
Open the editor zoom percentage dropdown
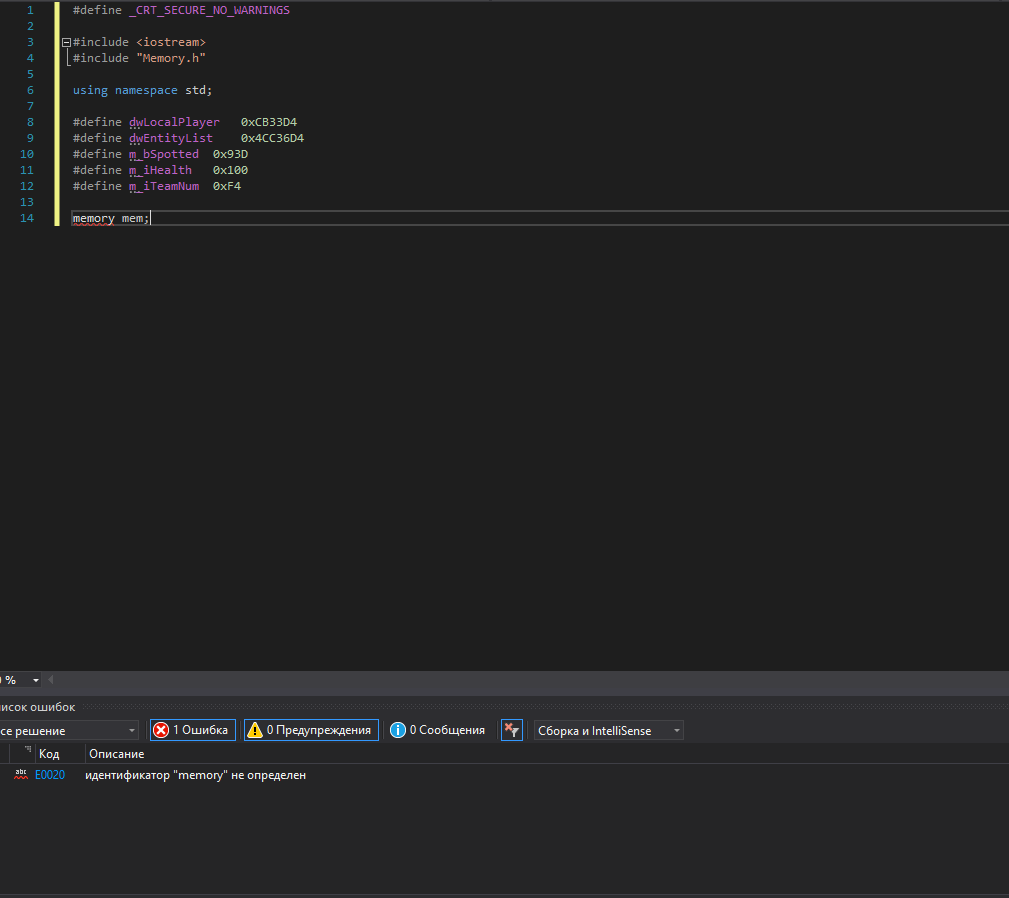(x=36, y=680)
